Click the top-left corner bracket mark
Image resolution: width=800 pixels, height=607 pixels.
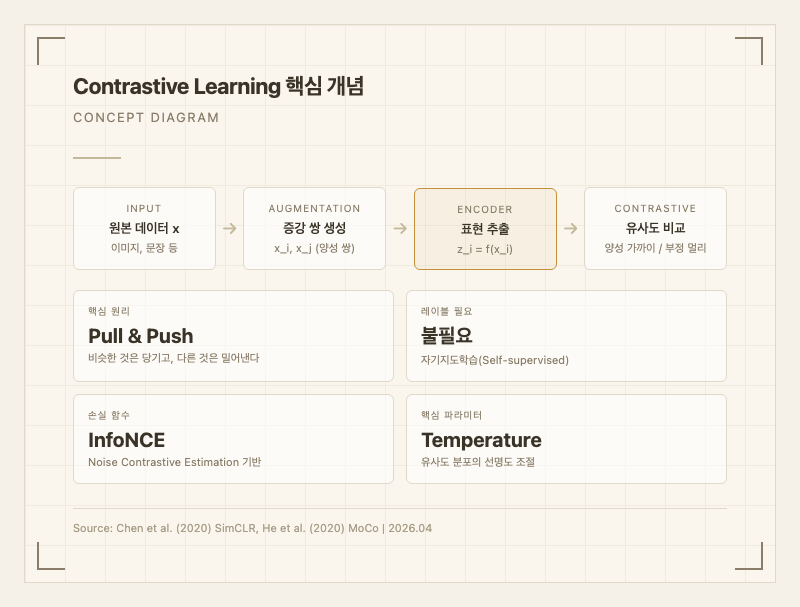tap(48, 48)
